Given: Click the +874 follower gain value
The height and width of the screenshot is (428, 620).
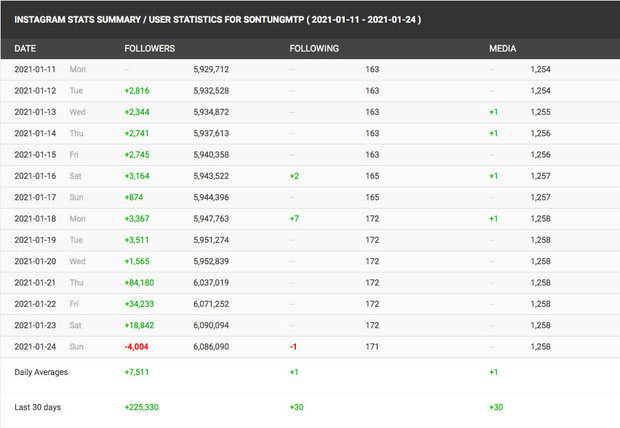Looking at the screenshot, I should pyautogui.click(x=134, y=197).
